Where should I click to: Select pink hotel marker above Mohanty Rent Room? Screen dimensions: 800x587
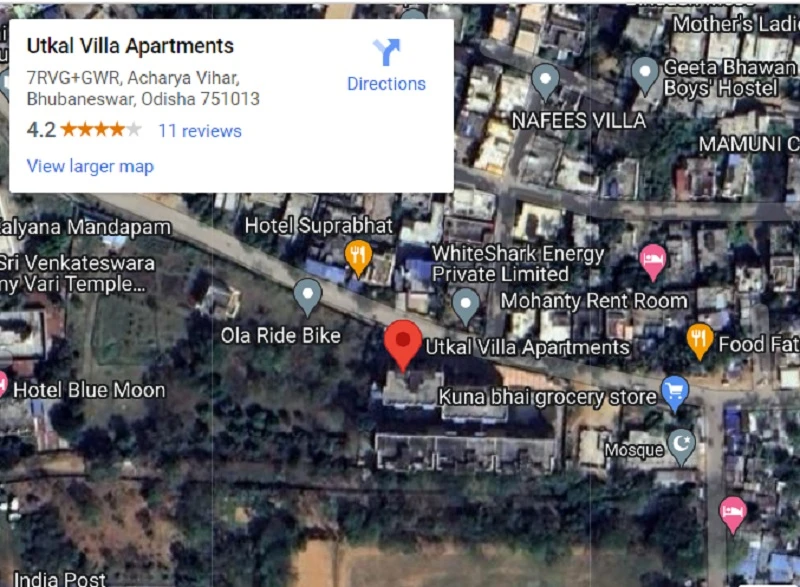(653, 262)
